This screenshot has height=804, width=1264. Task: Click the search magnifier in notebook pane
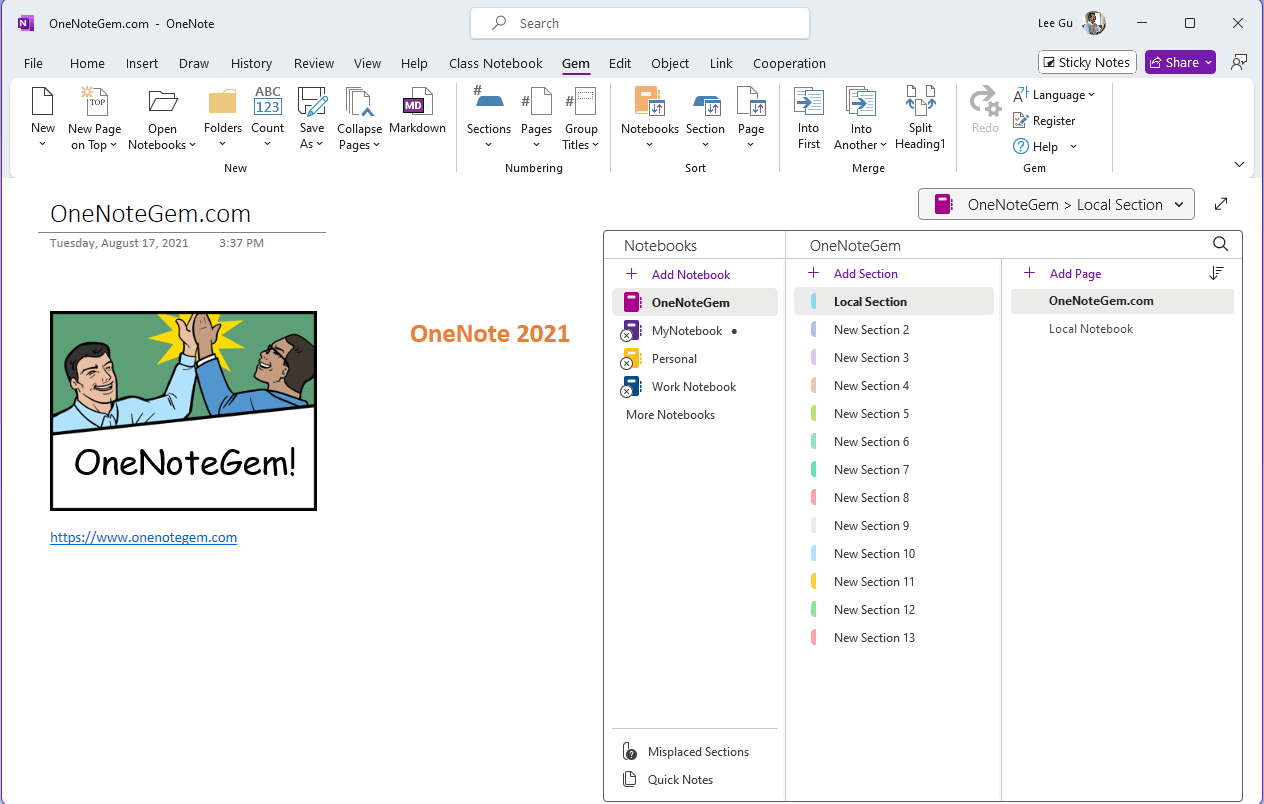click(x=1220, y=244)
